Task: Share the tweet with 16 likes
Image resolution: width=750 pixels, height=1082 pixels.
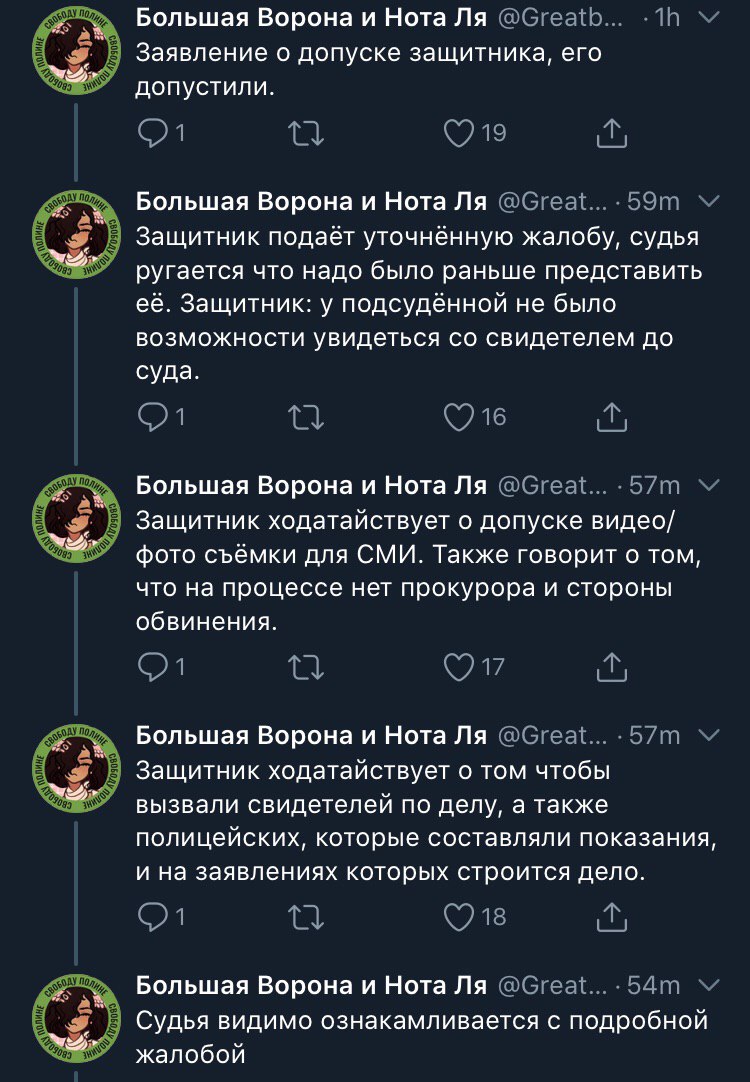Action: tap(611, 417)
